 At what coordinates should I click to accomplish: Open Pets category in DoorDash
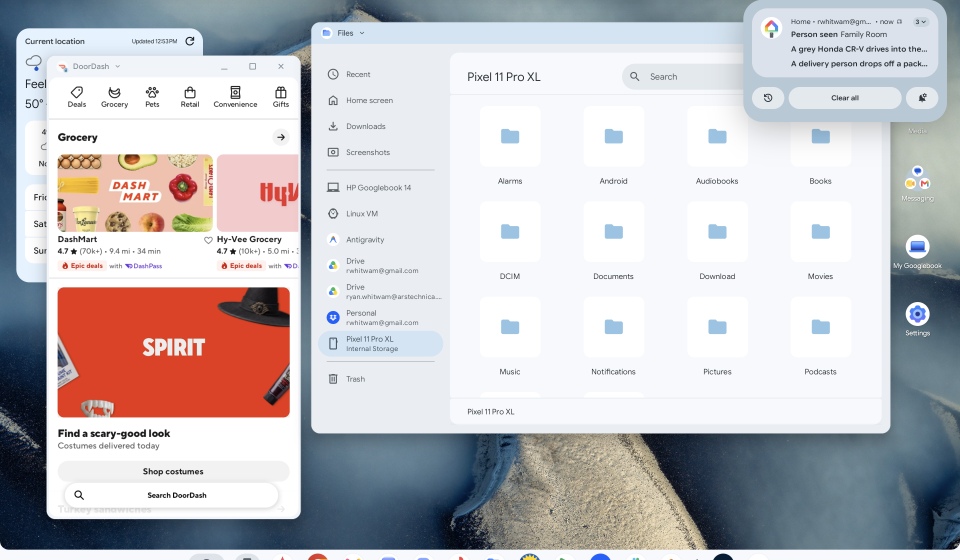pyautogui.click(x=152, y=97)
